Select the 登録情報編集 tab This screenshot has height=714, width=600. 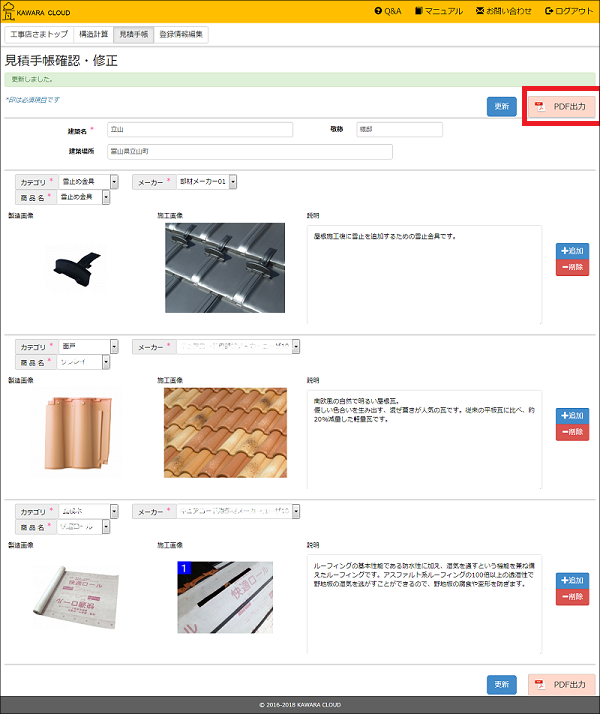(182, 34)
